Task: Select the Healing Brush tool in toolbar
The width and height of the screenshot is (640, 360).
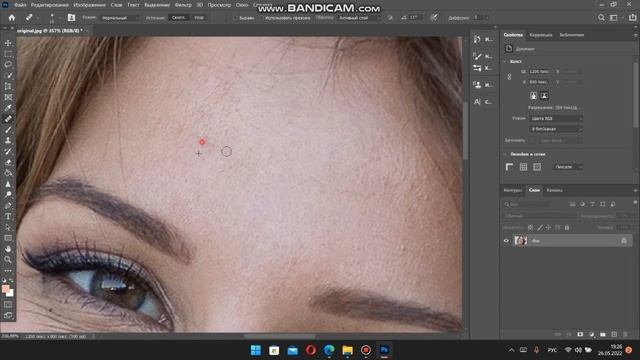Action: [x=8, y=119]
